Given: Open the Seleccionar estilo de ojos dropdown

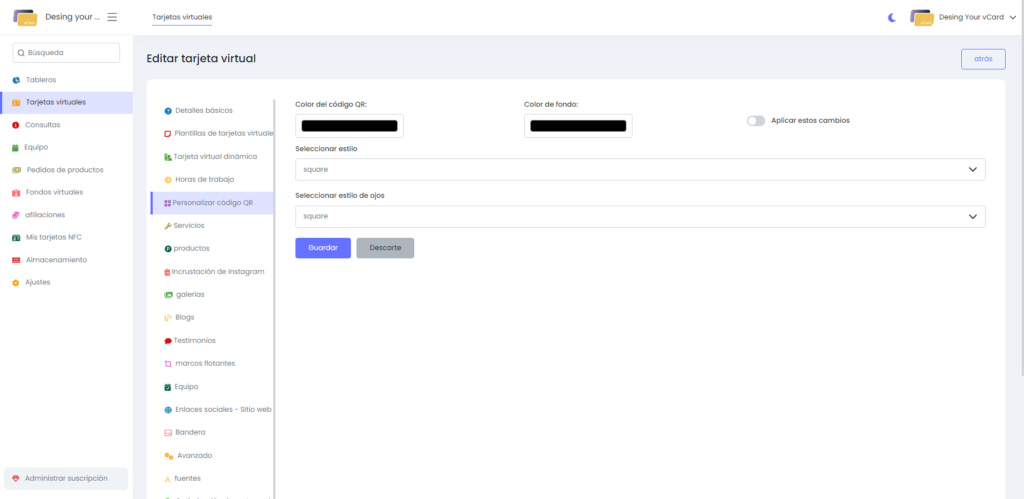Looking at the screenshot, I should (640, 216).
